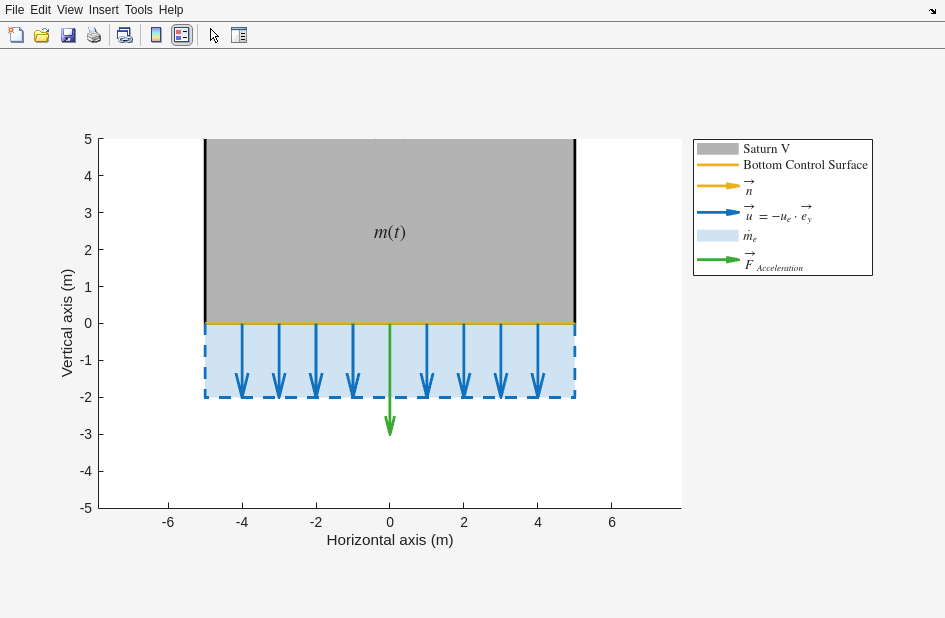Open the Help menu
This screenshot has width=945, height=618.
click(171, 10)
